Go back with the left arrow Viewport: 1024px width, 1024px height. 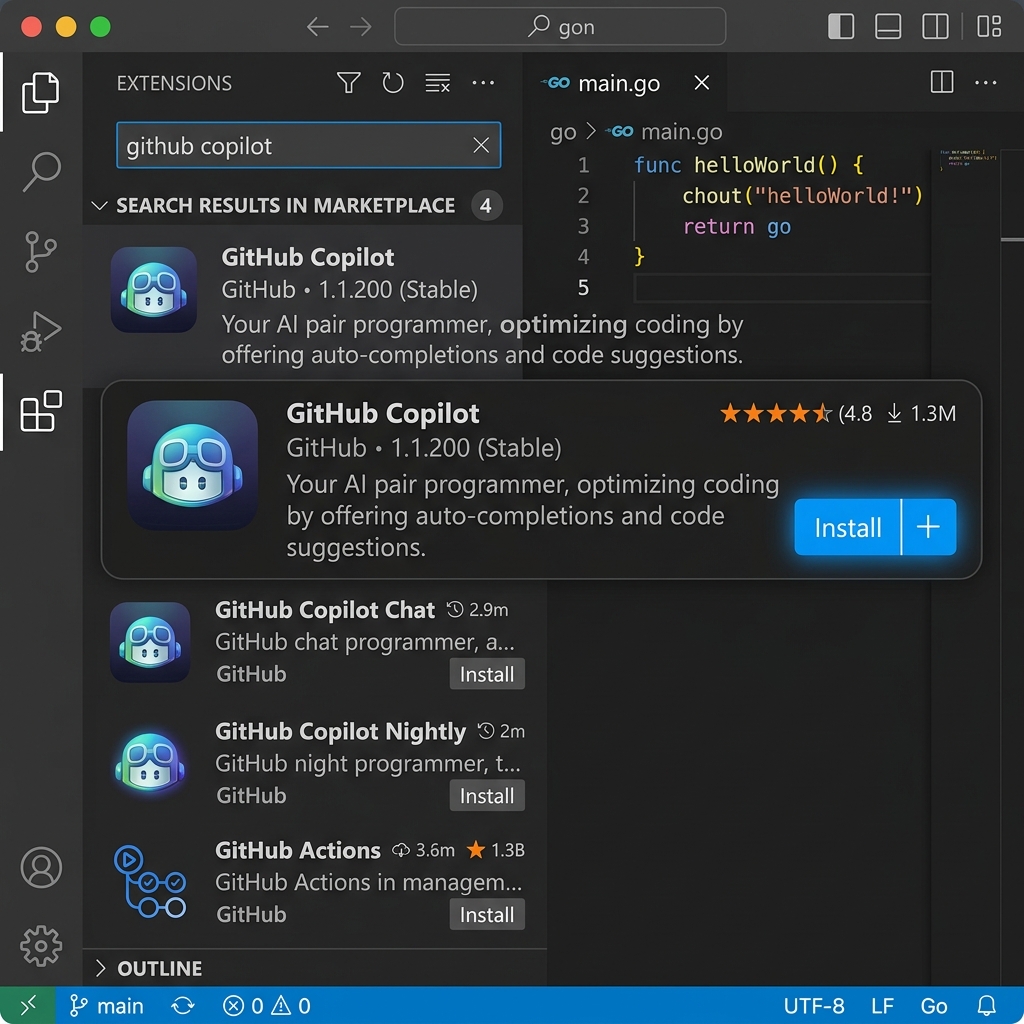click(317, 27)
